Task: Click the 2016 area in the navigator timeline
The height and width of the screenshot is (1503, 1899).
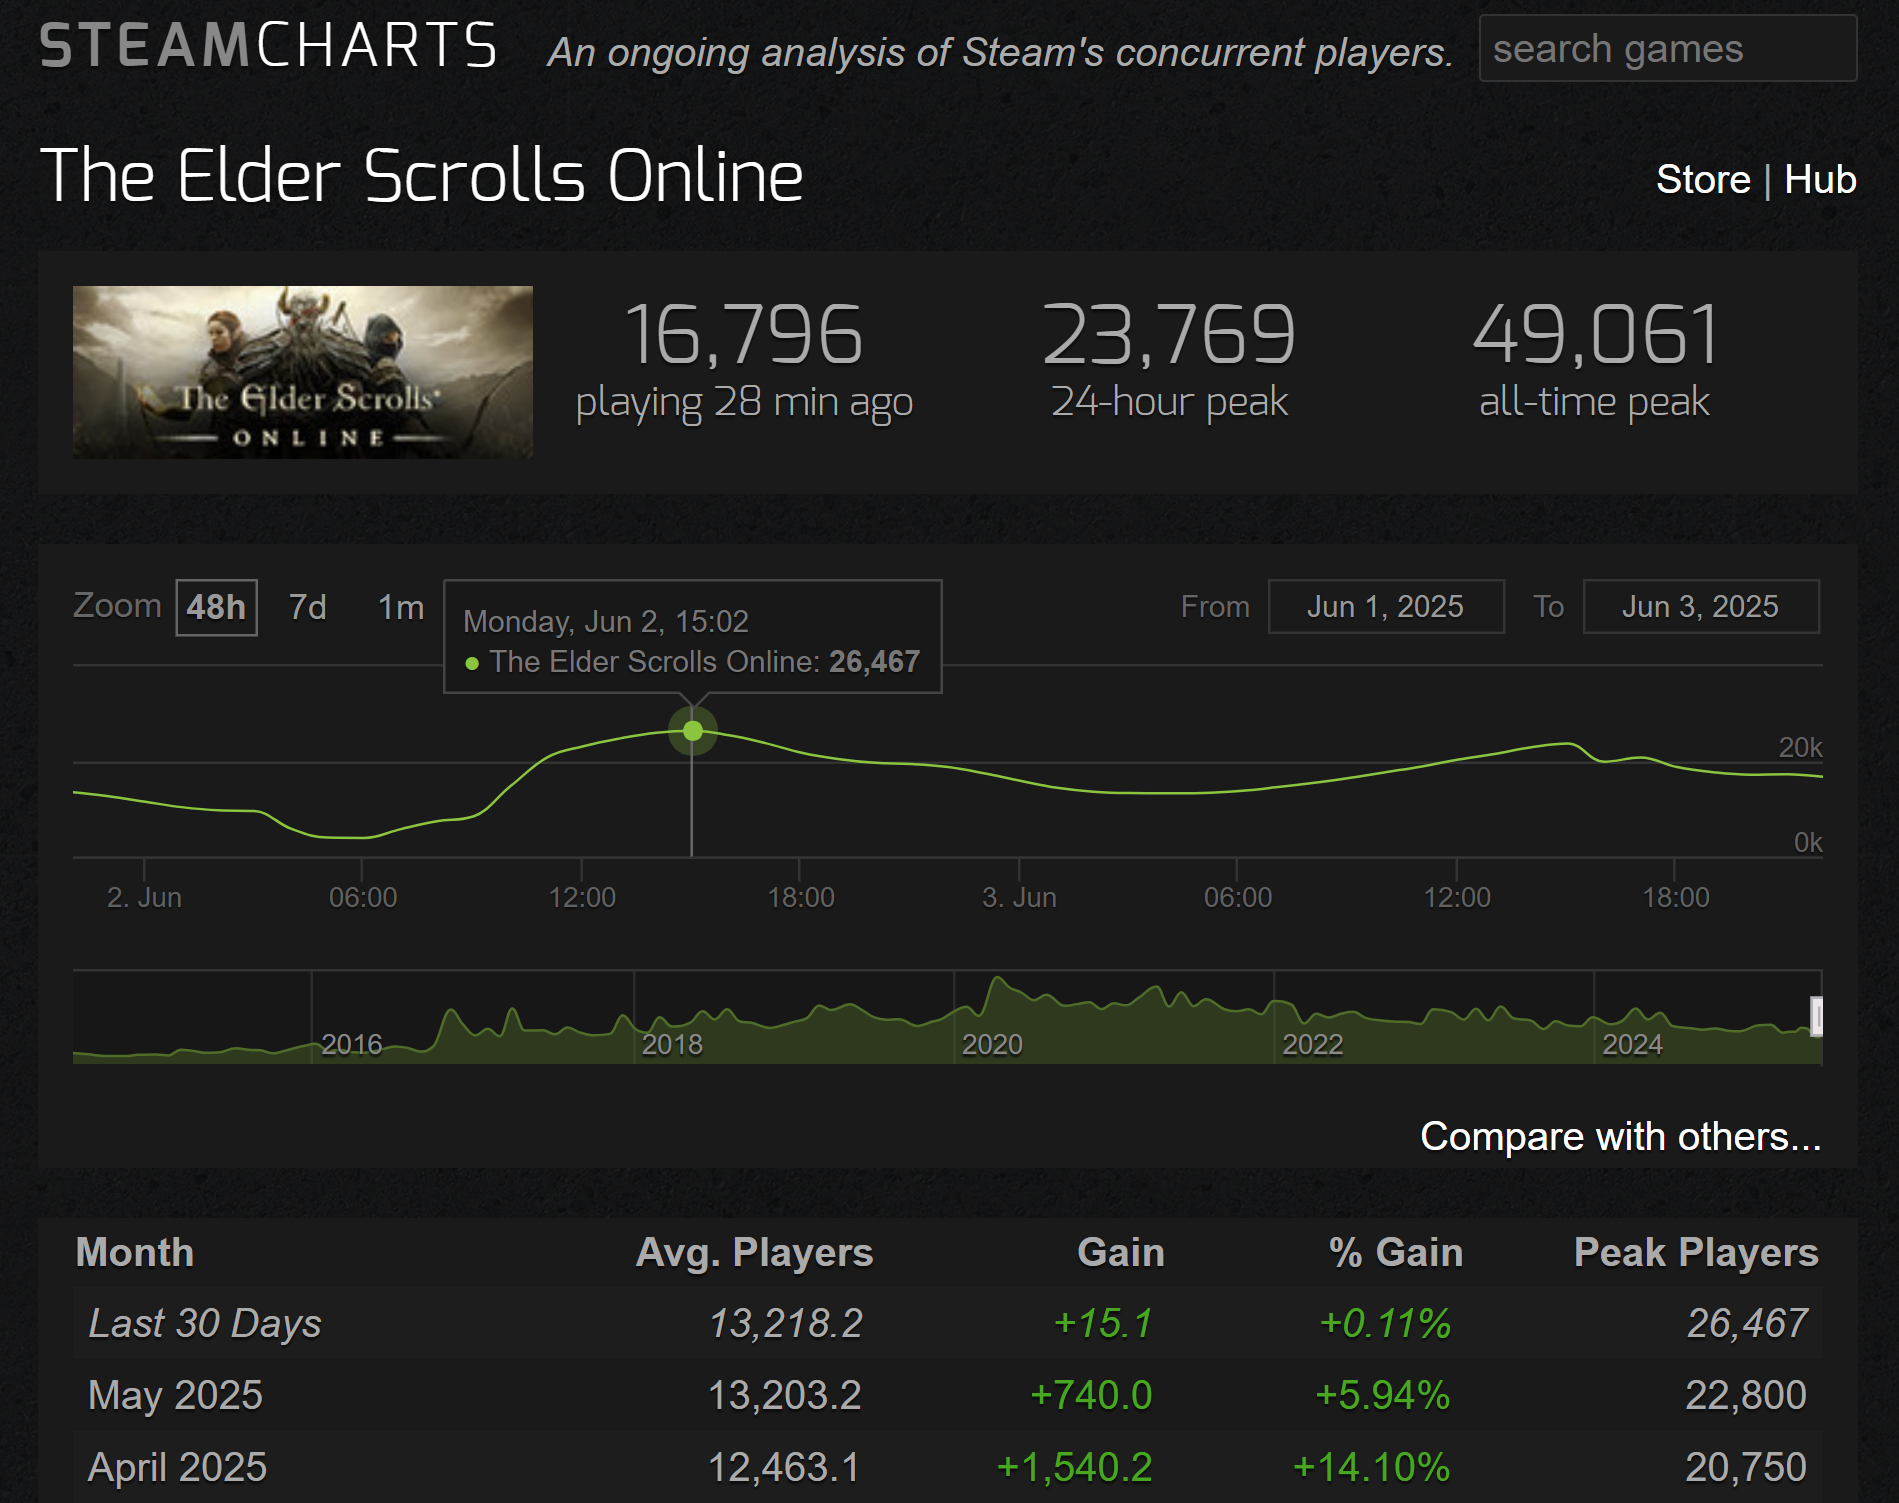Action: [352, 1045]
